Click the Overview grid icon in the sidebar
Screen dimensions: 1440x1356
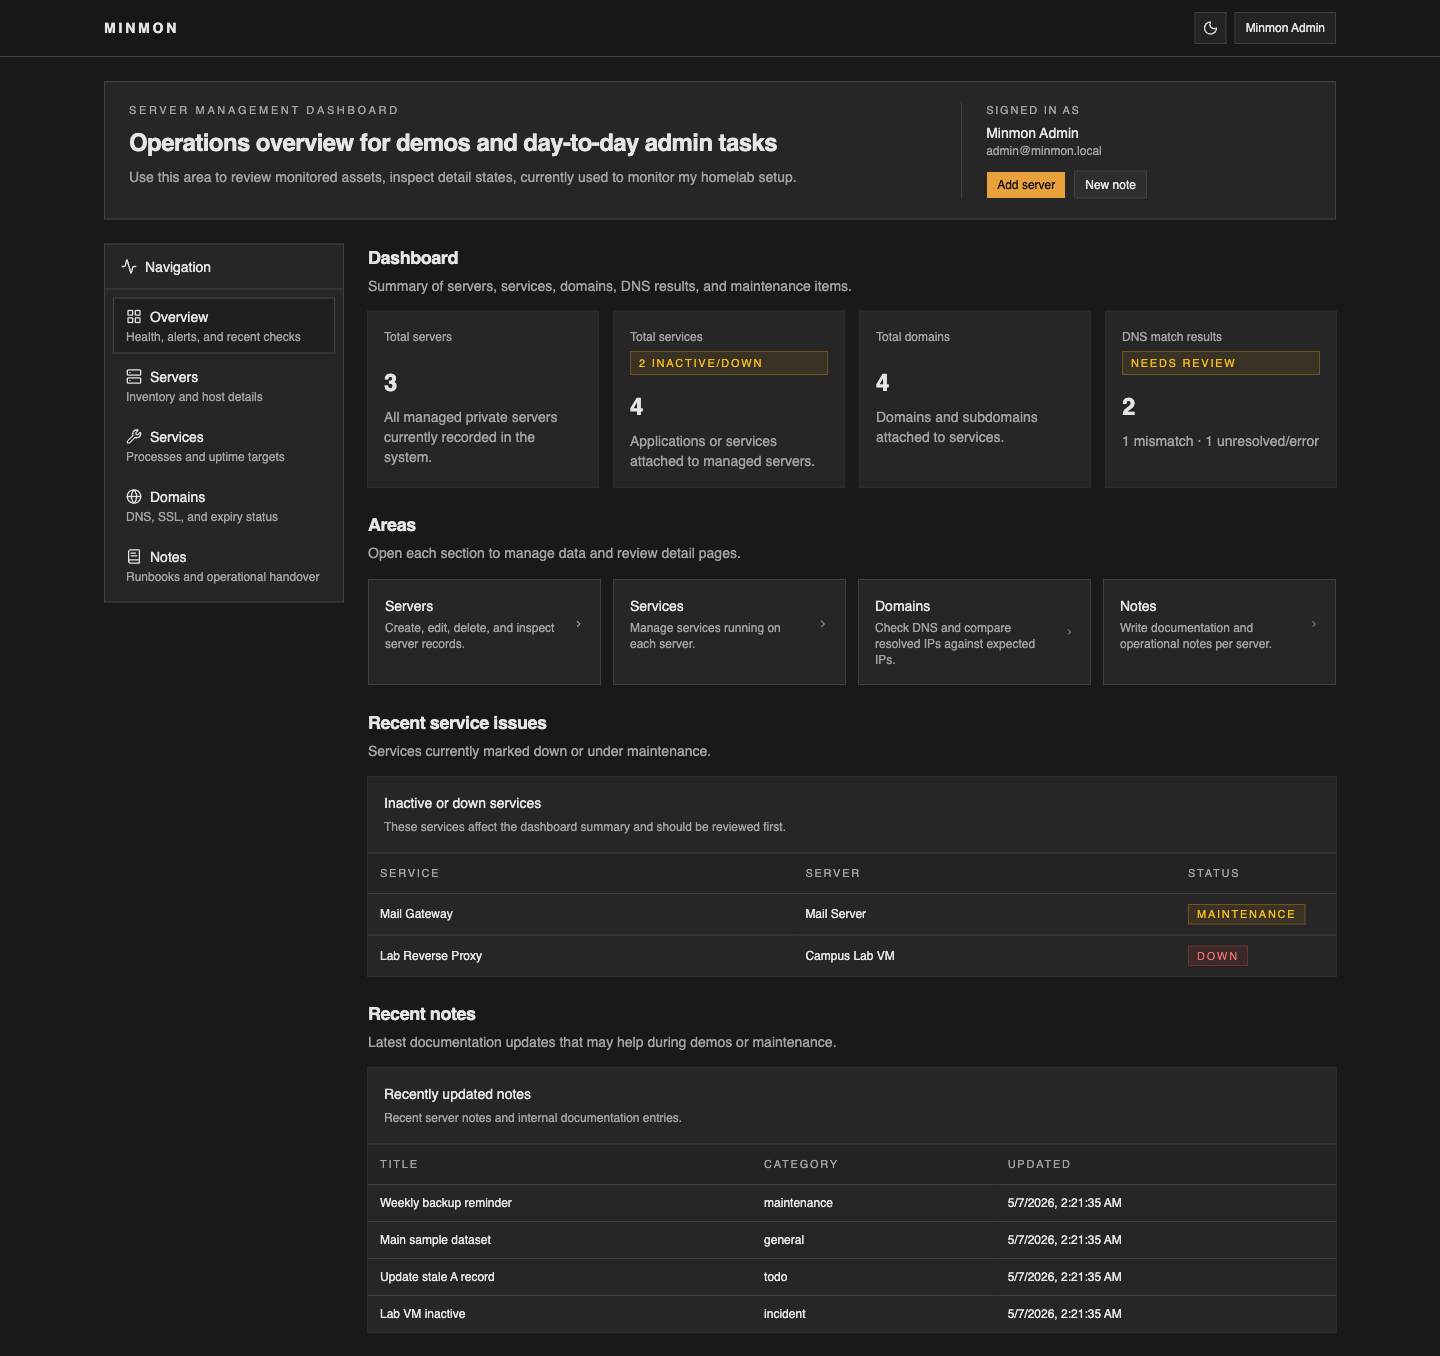click(134, 316)
